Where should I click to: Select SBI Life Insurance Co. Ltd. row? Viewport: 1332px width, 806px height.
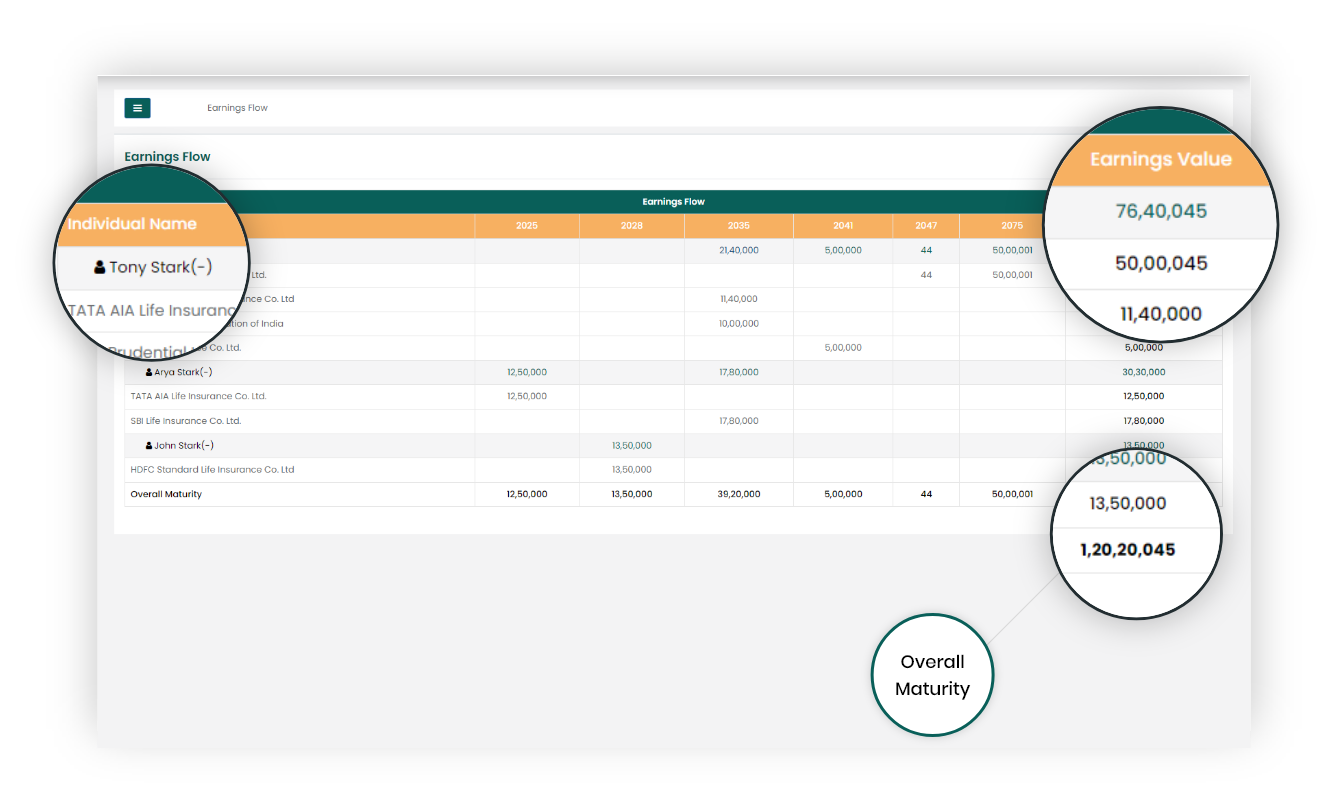pos(186,421)
